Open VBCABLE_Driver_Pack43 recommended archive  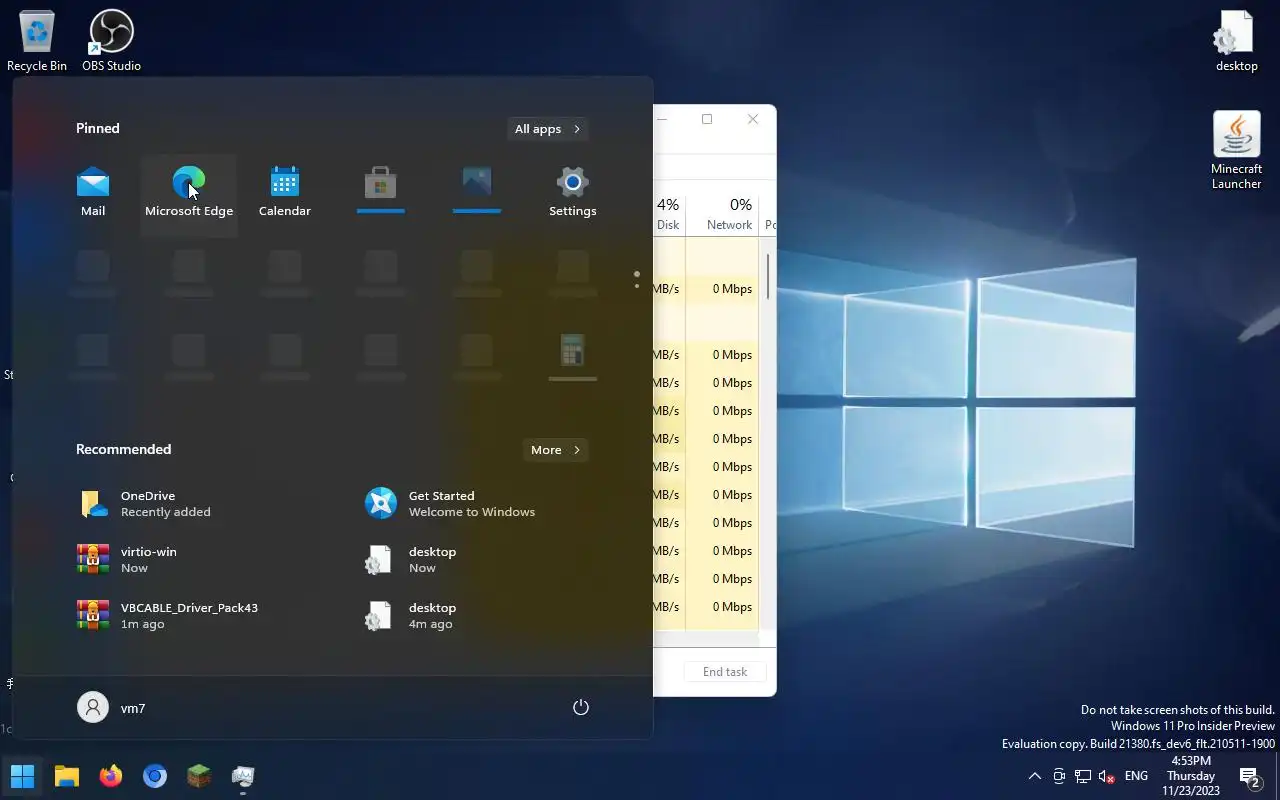205,615
